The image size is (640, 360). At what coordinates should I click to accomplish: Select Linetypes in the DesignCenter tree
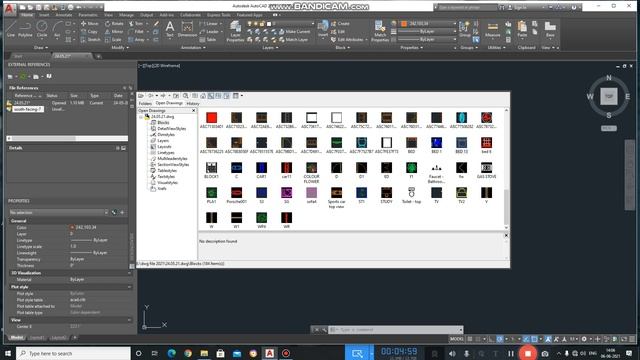tap(166, 153)
